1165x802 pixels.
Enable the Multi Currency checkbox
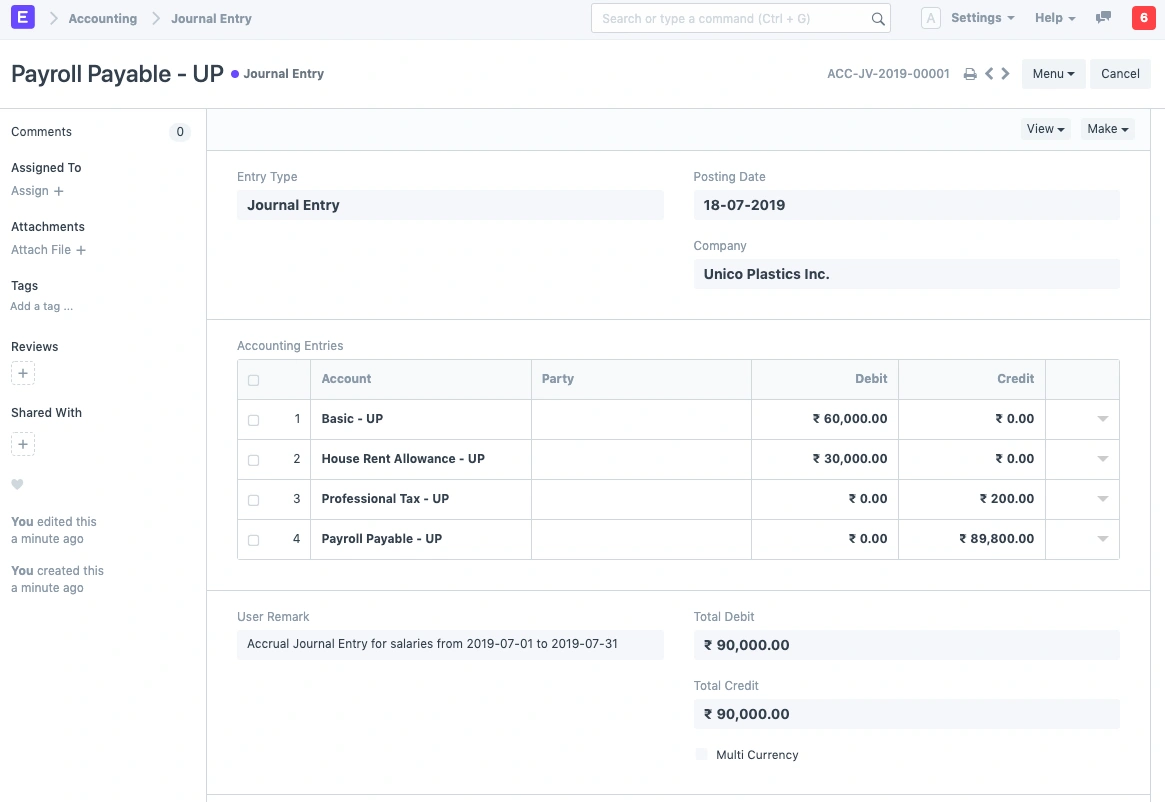pyautogui.click(x=701, y=754)
